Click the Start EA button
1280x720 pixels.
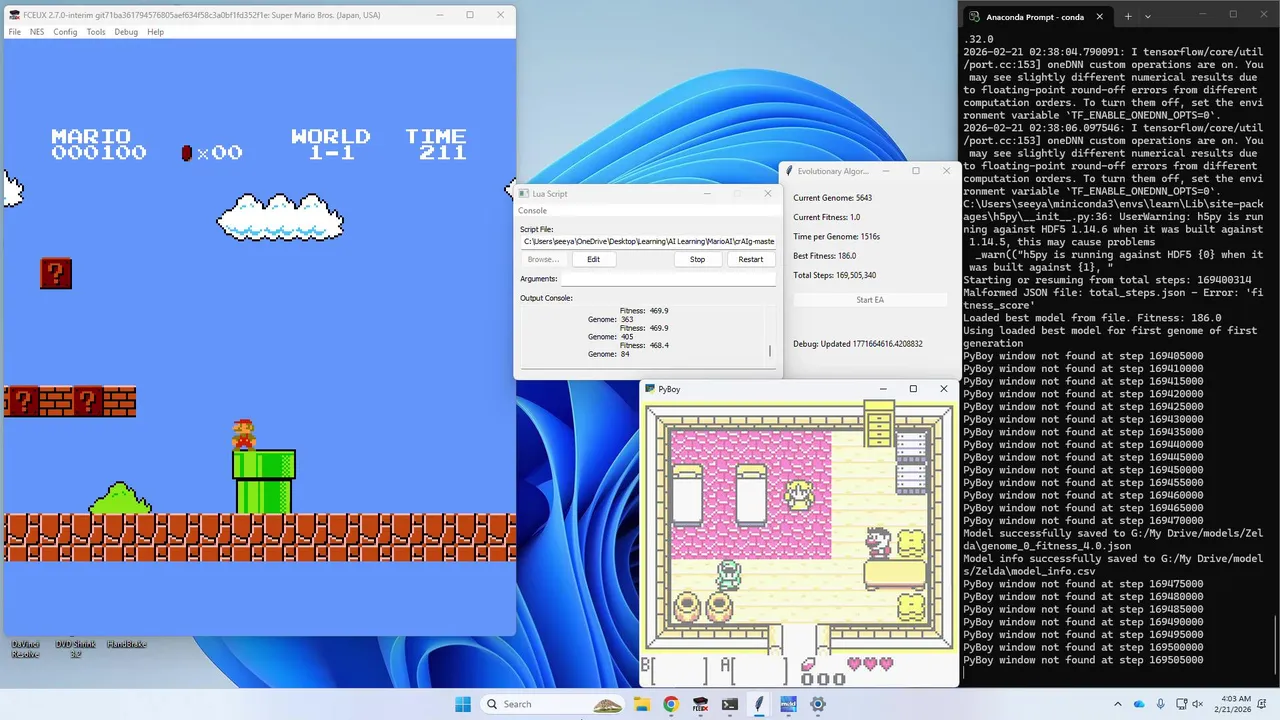click(870, 300)
